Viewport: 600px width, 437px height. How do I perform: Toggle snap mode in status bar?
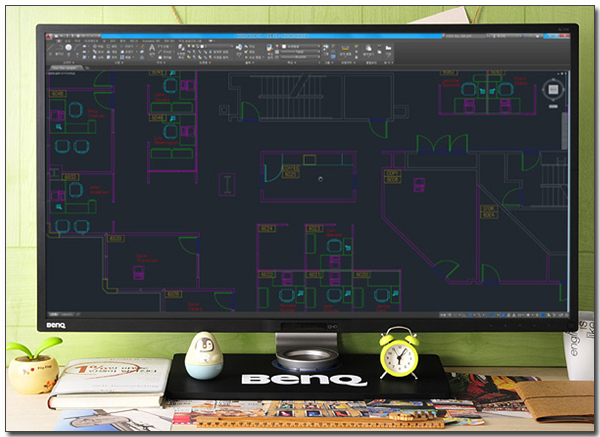click(455, 315)
